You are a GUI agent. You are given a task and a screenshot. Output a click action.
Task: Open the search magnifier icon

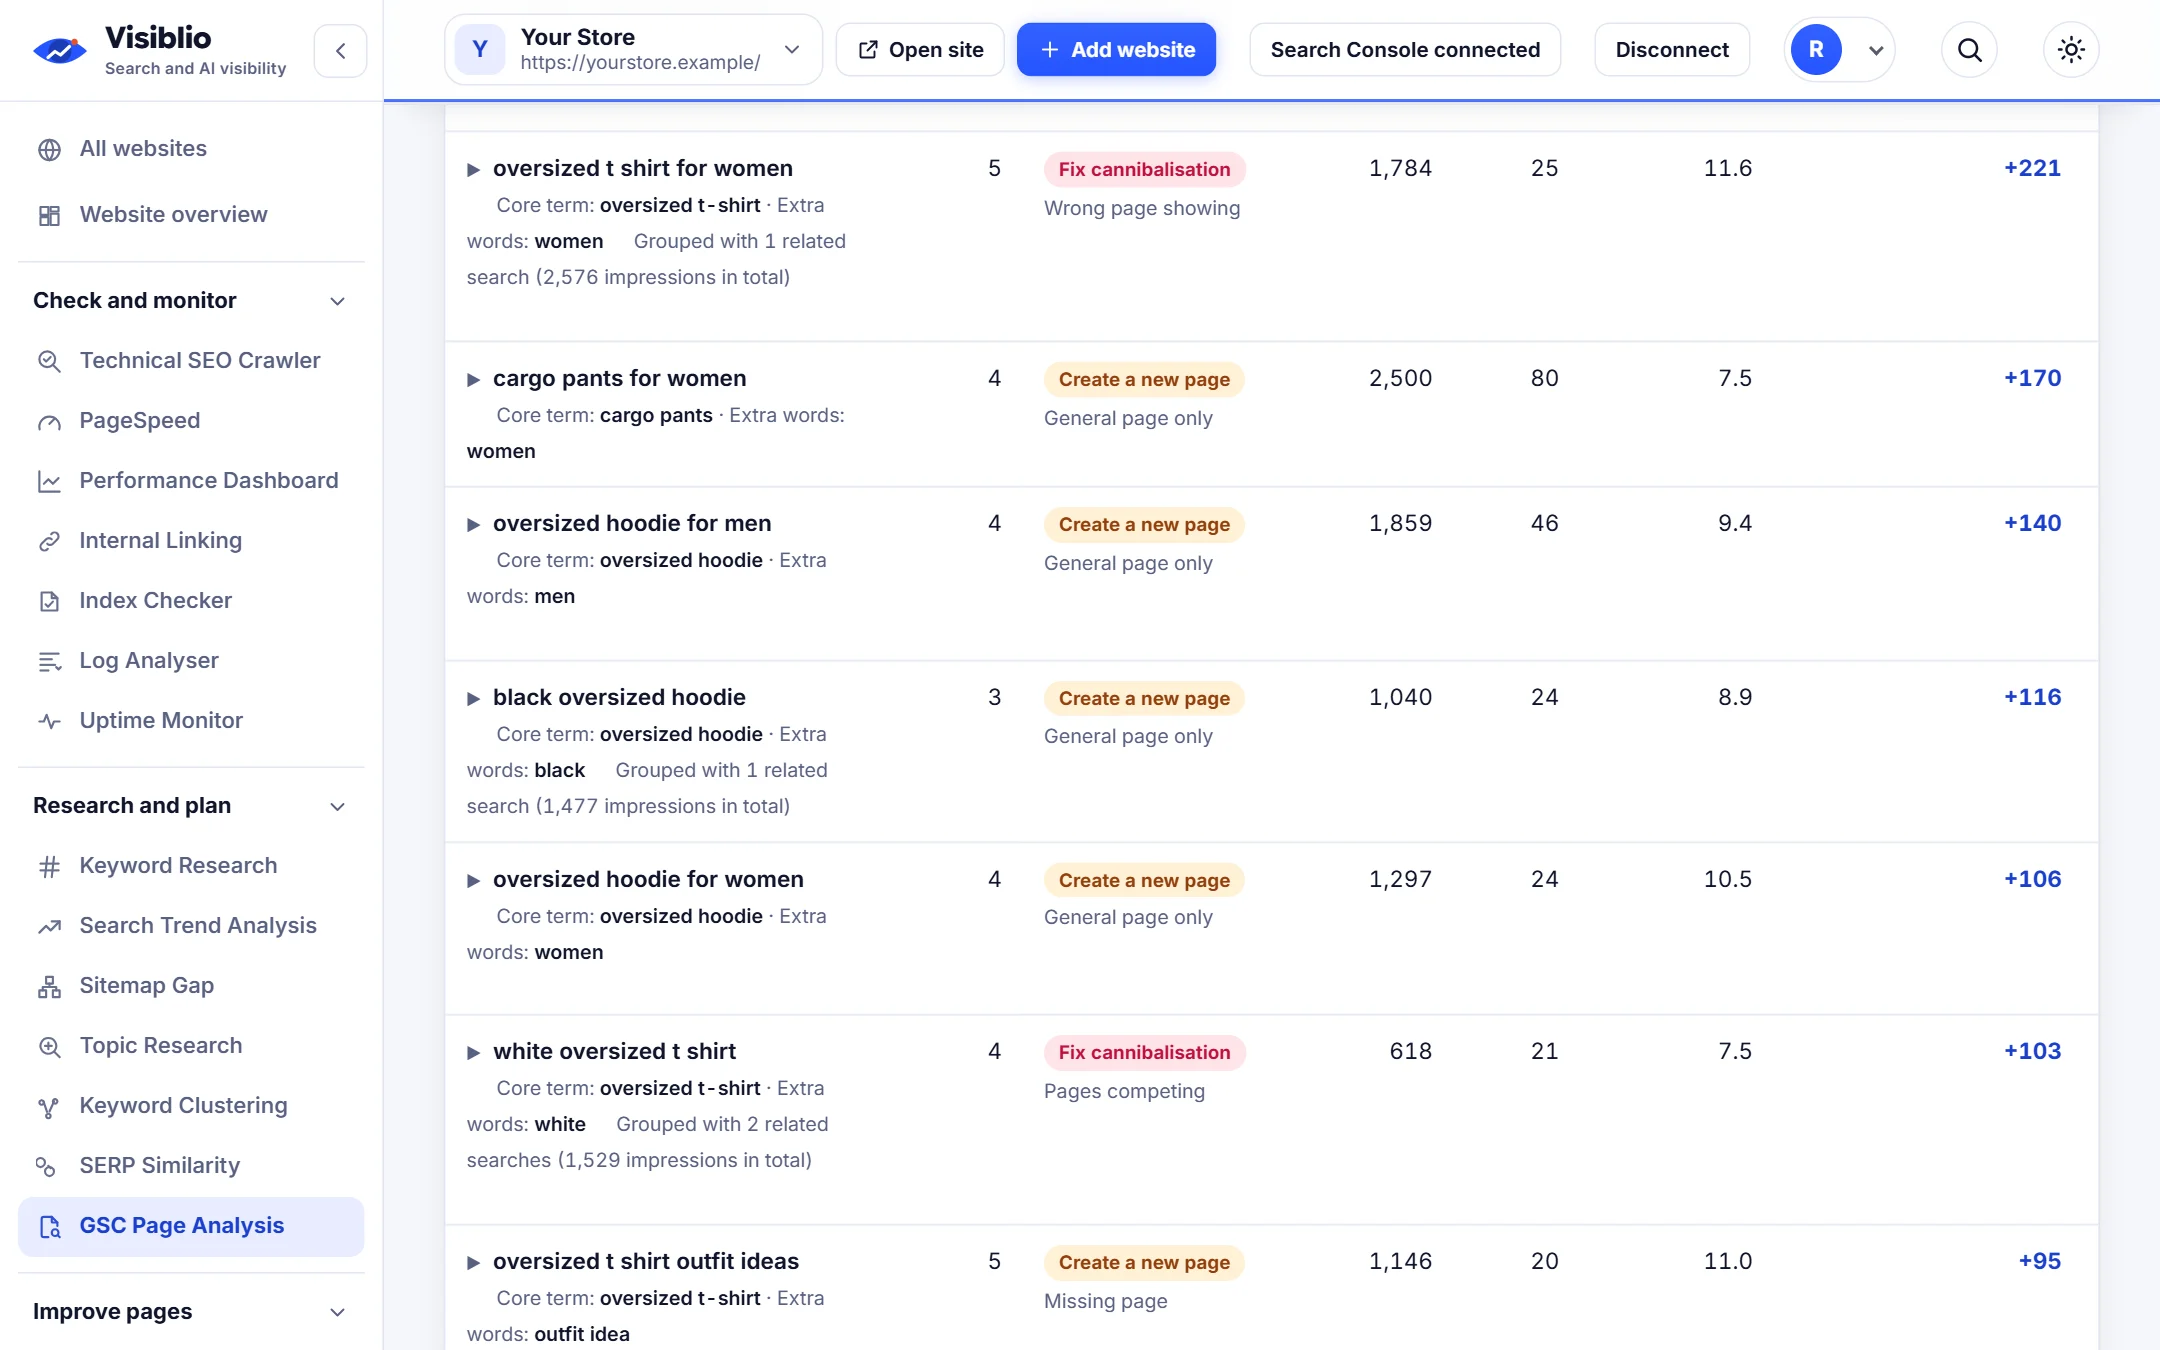click(1969, 50)
